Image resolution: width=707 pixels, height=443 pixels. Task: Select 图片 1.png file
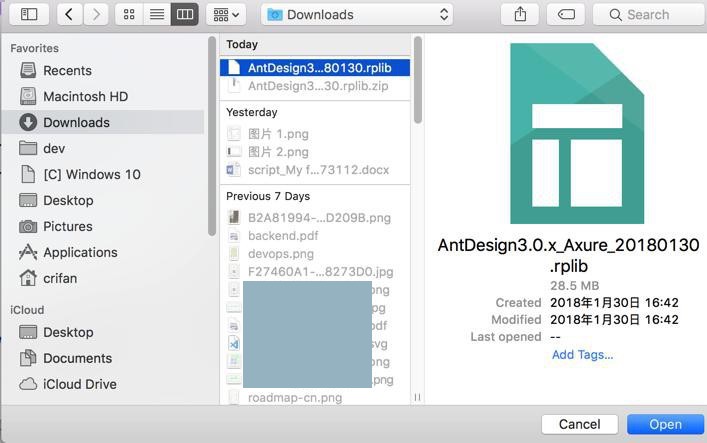pyautogui.click(x=315, y=134)
